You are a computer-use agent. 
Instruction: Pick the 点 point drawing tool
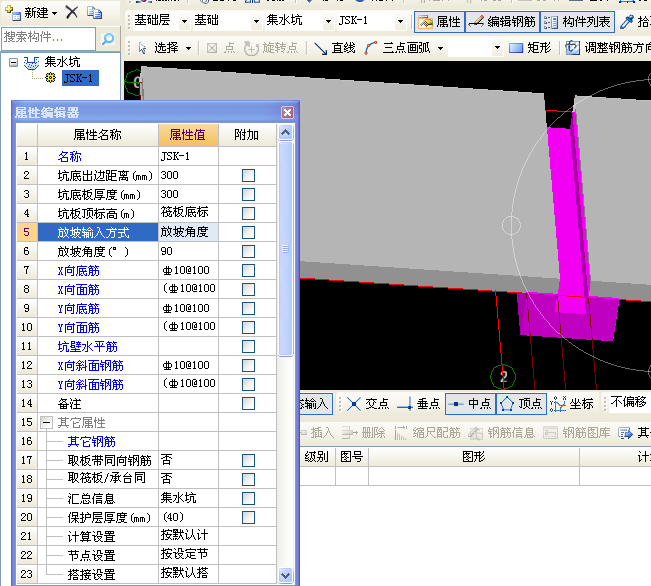[x=220, y=48]
